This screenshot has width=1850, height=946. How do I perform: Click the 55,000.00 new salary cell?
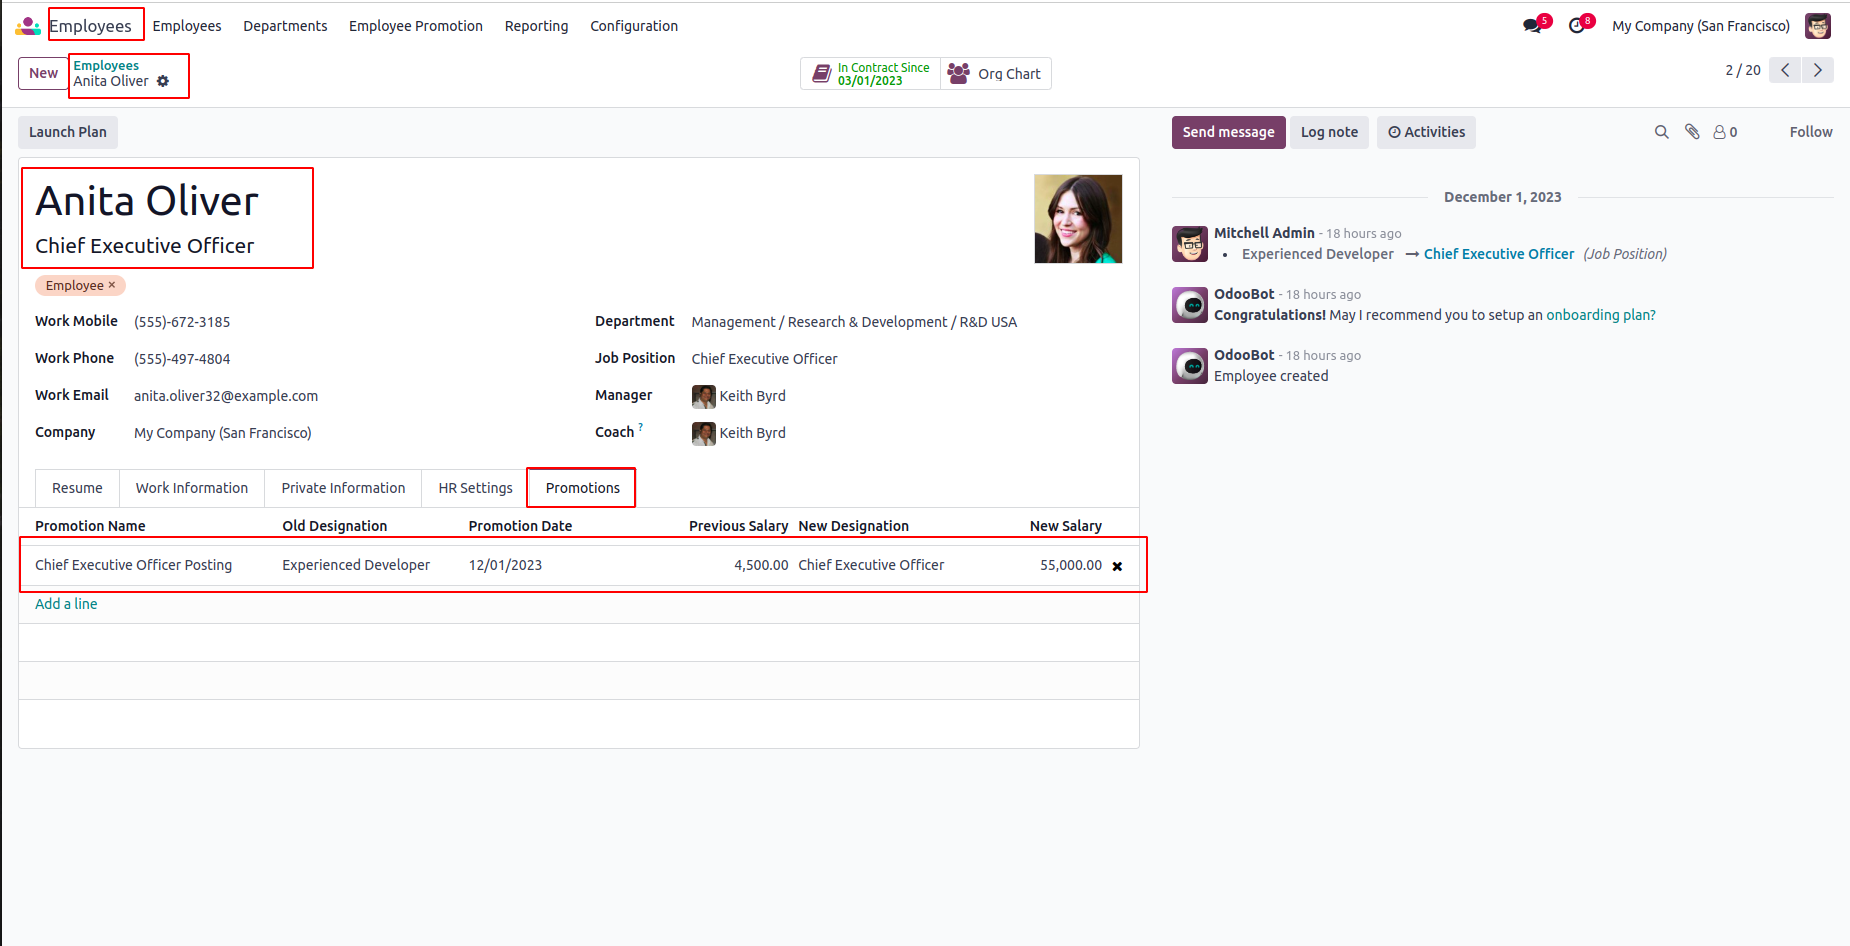[x=1071, y=565]
